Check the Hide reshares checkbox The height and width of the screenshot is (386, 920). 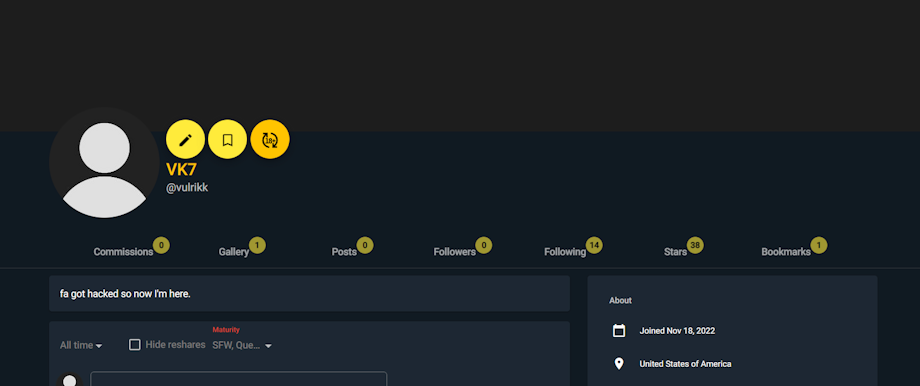pyautogui.click(x=134, y=345)
